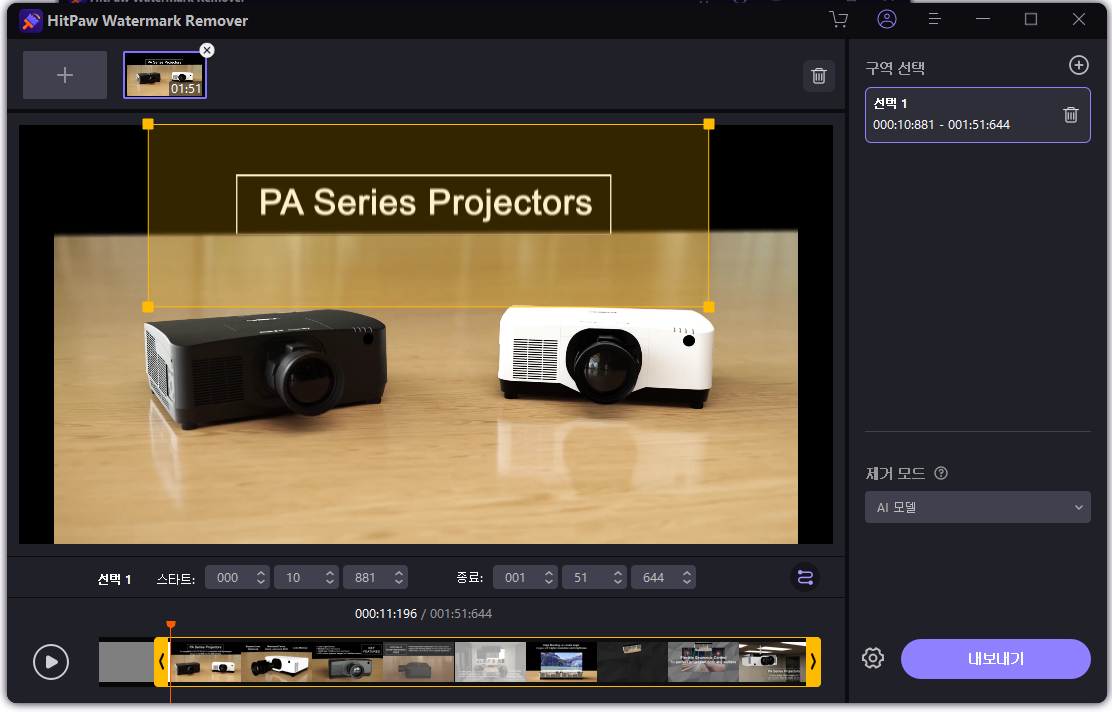Click the timeline left trim handle

point(162,662)
